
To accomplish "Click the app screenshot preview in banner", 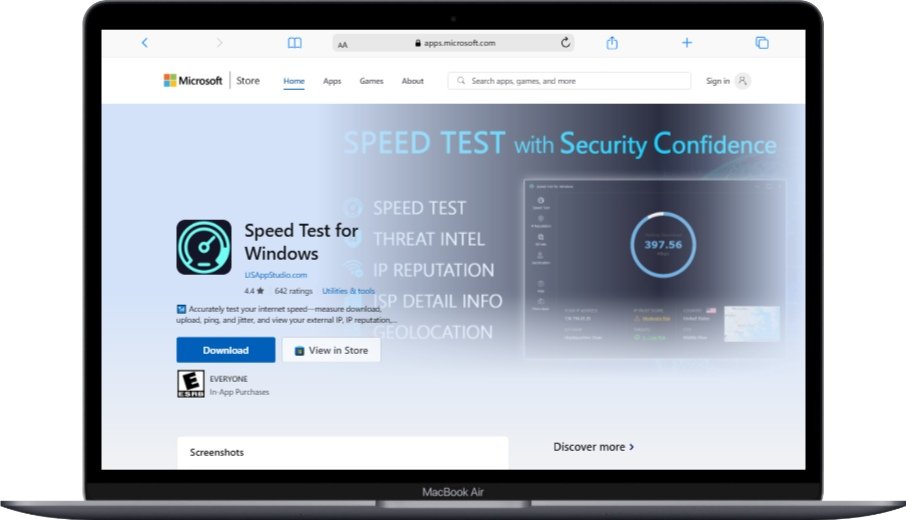I will click(x=655, y=269).
